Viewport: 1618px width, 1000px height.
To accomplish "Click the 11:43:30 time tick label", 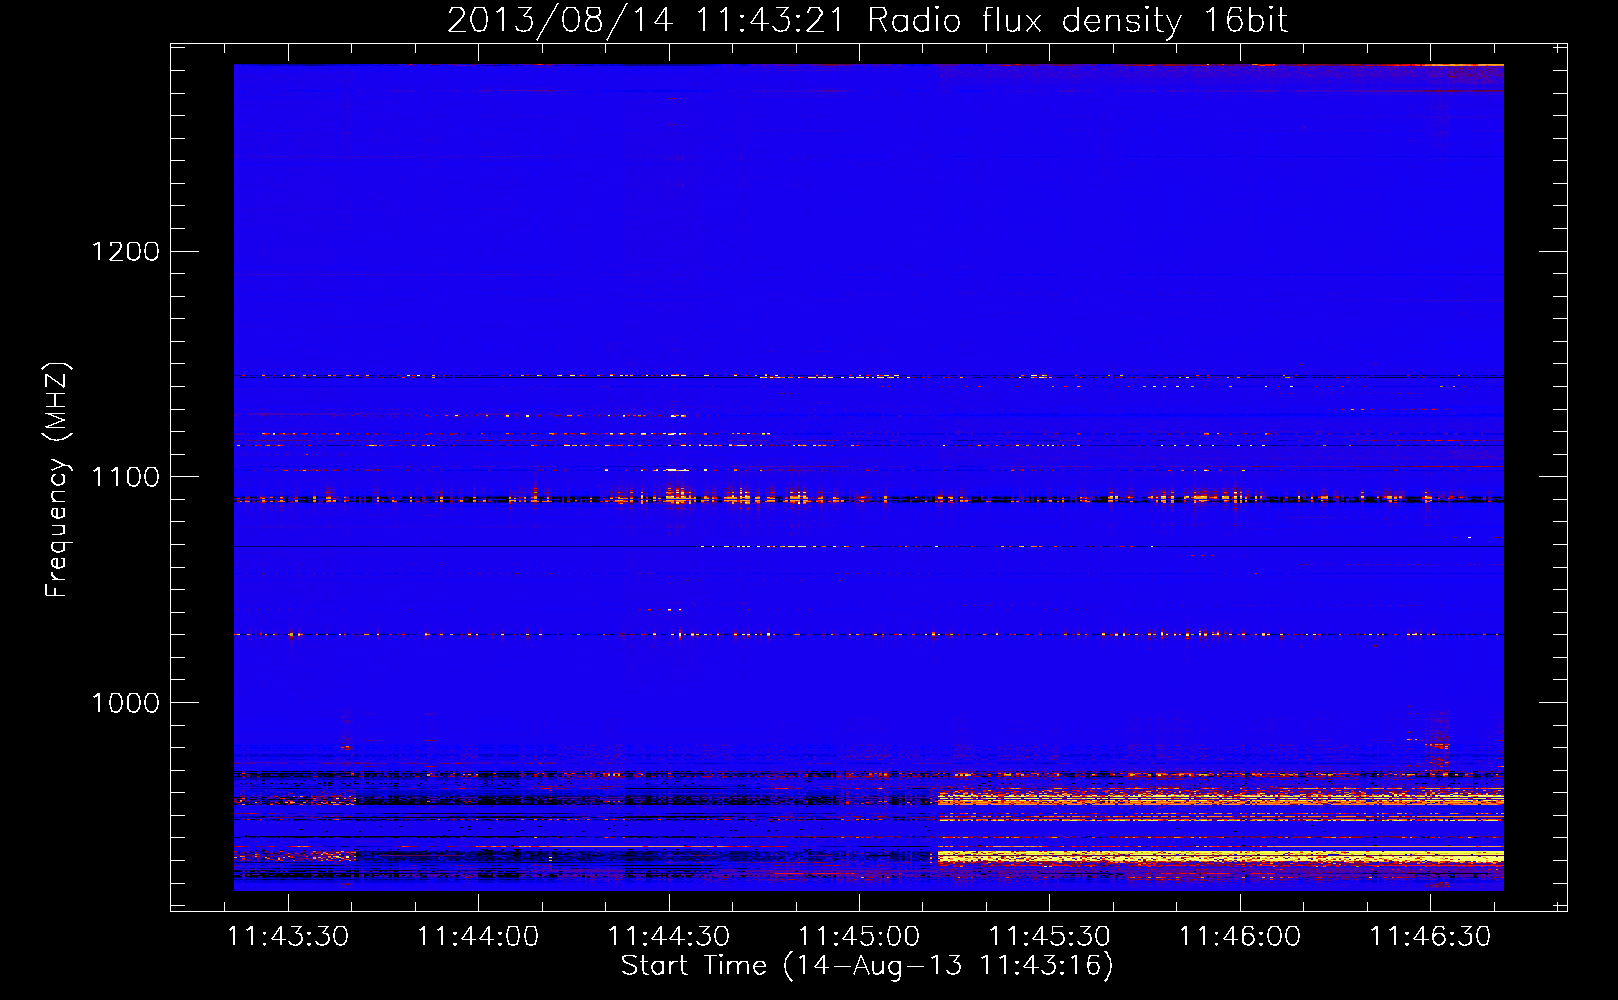I will pyautogui.click(x=288, y=937).
